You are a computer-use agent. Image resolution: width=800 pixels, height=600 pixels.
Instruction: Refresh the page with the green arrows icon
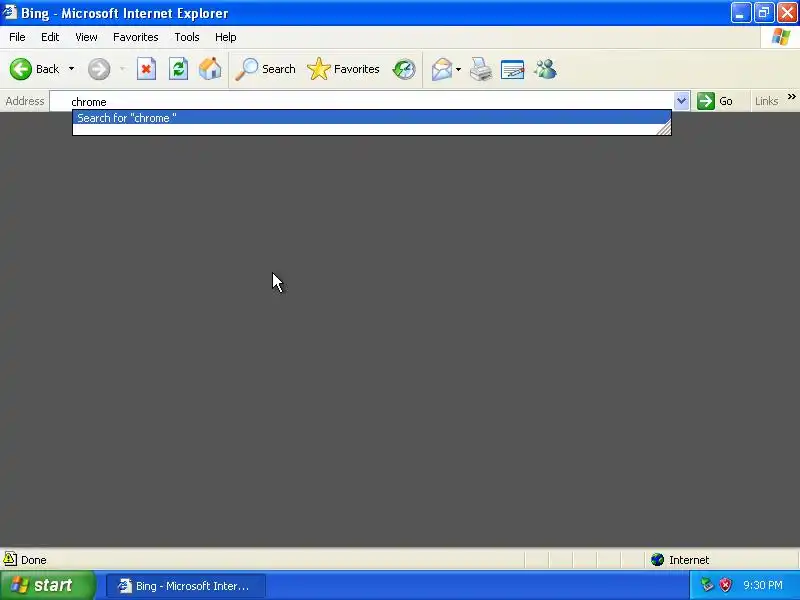(x=179, y=69)
